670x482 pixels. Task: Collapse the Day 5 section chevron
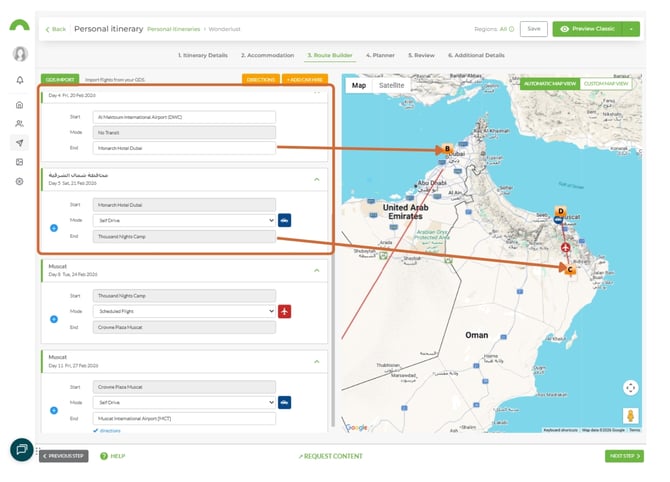click(317, 179)
